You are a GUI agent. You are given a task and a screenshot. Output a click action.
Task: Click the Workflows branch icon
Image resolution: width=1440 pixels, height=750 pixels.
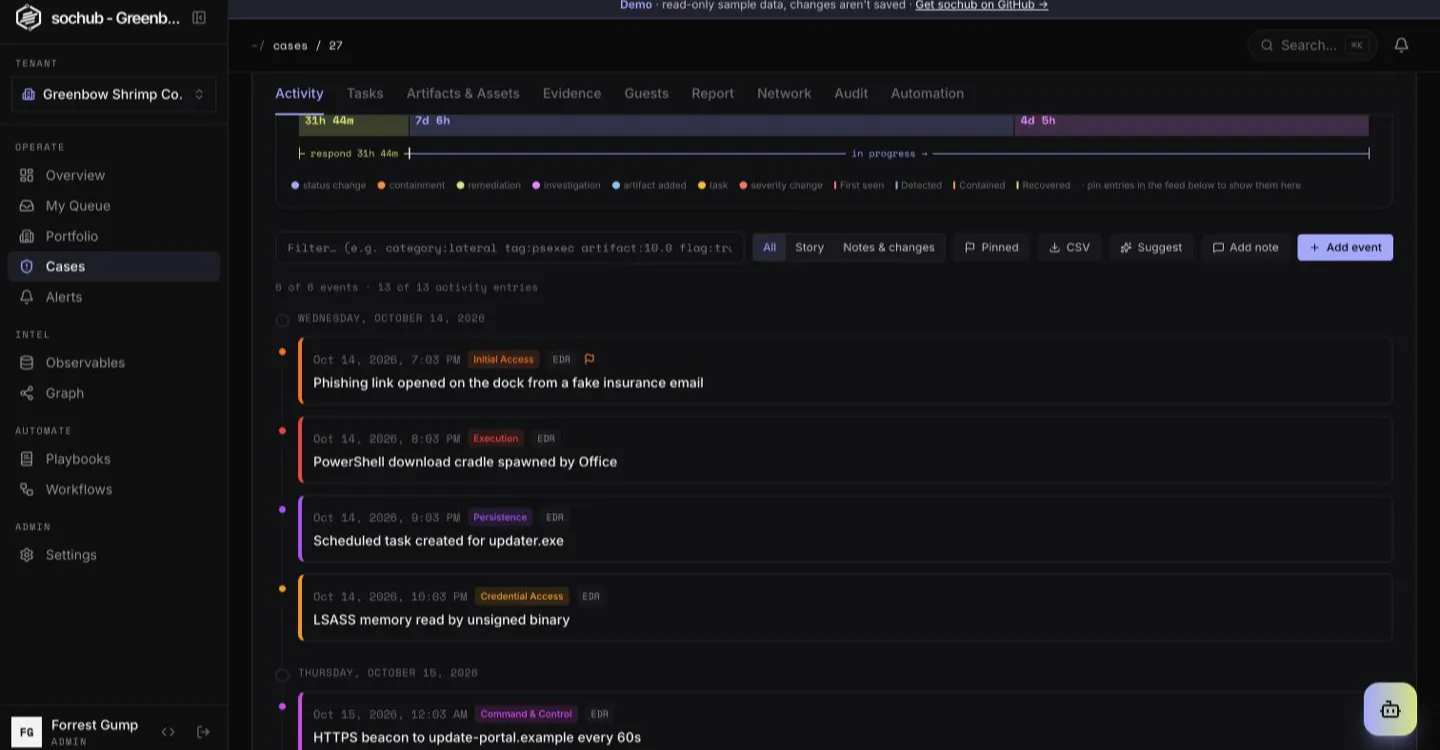[x=27, y=489]
